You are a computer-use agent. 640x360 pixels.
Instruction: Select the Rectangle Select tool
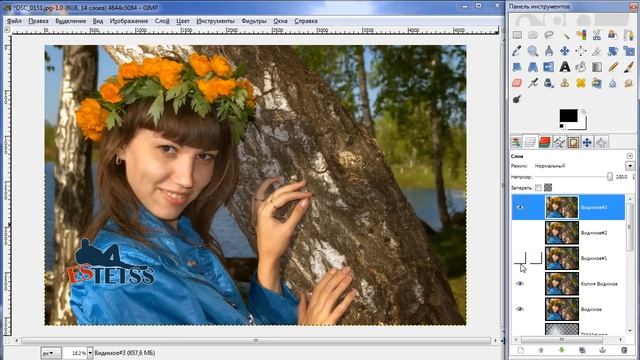517,35
